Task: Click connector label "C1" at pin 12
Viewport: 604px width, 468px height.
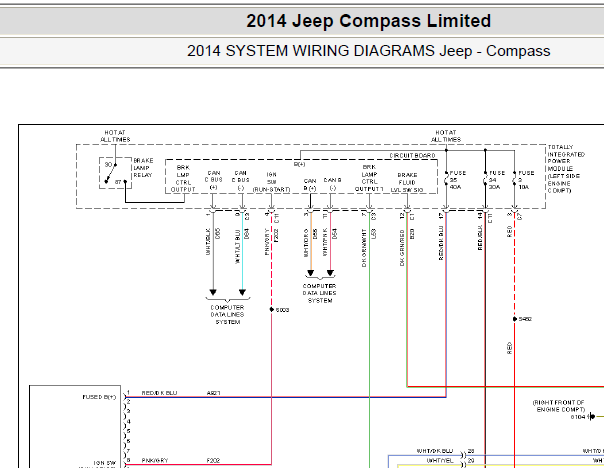Action: [x=412, y=216]
